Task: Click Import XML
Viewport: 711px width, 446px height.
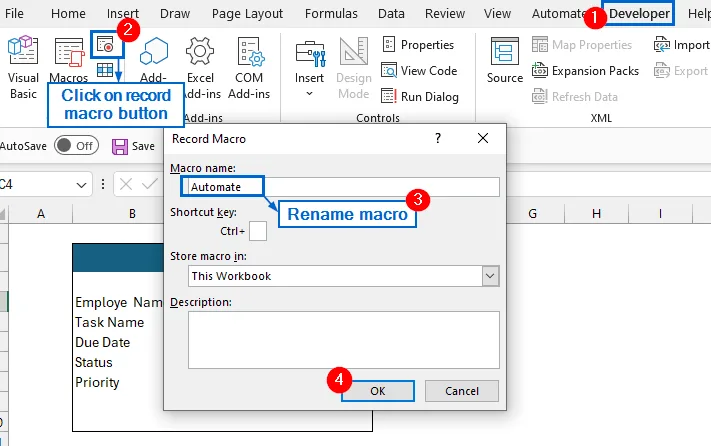Action: 682,45
